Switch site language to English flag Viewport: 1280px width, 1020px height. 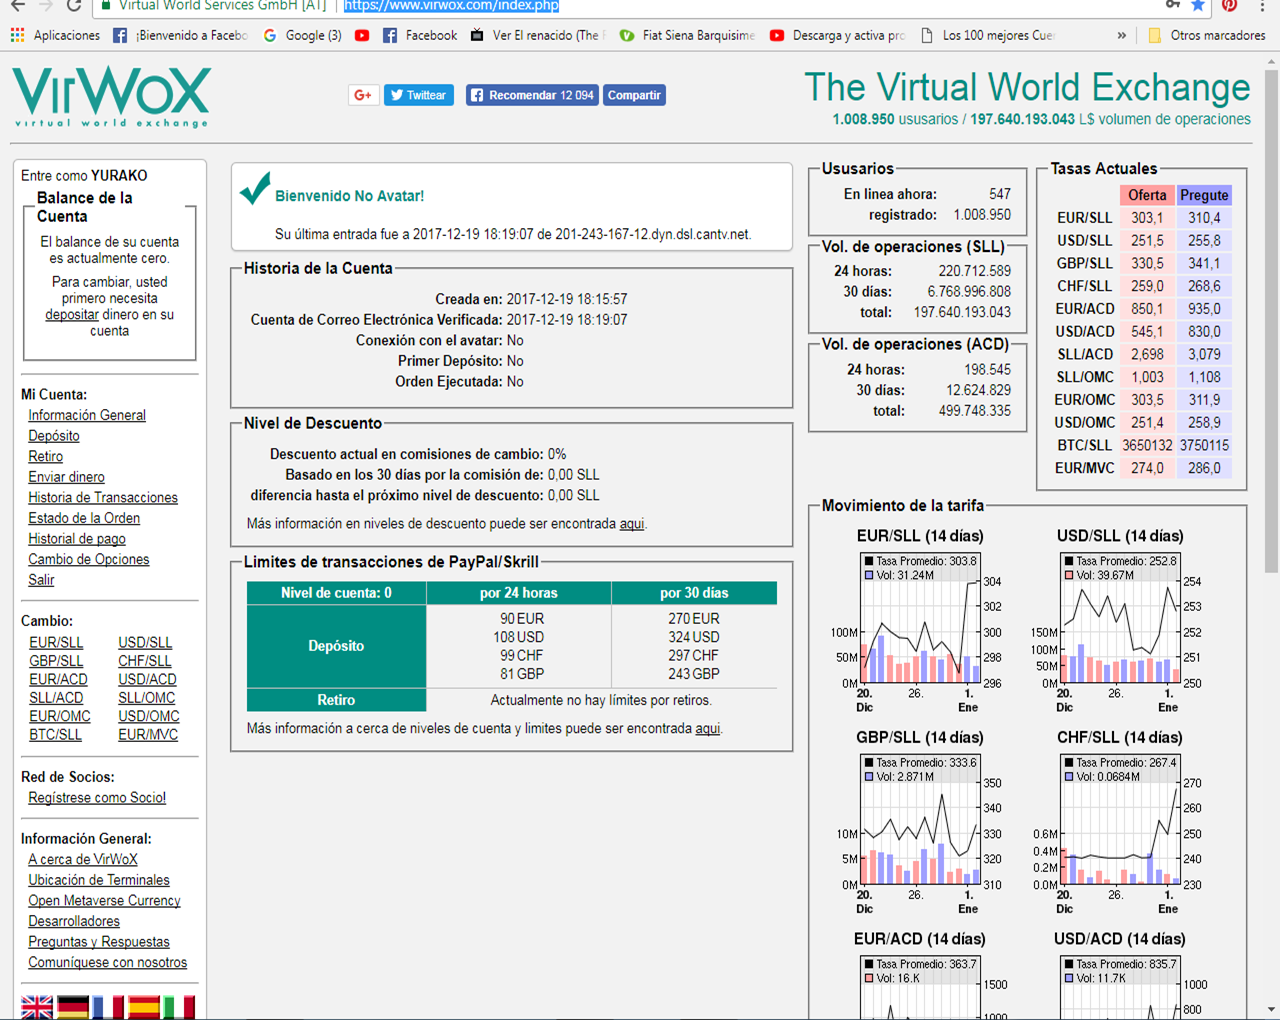37,1007
